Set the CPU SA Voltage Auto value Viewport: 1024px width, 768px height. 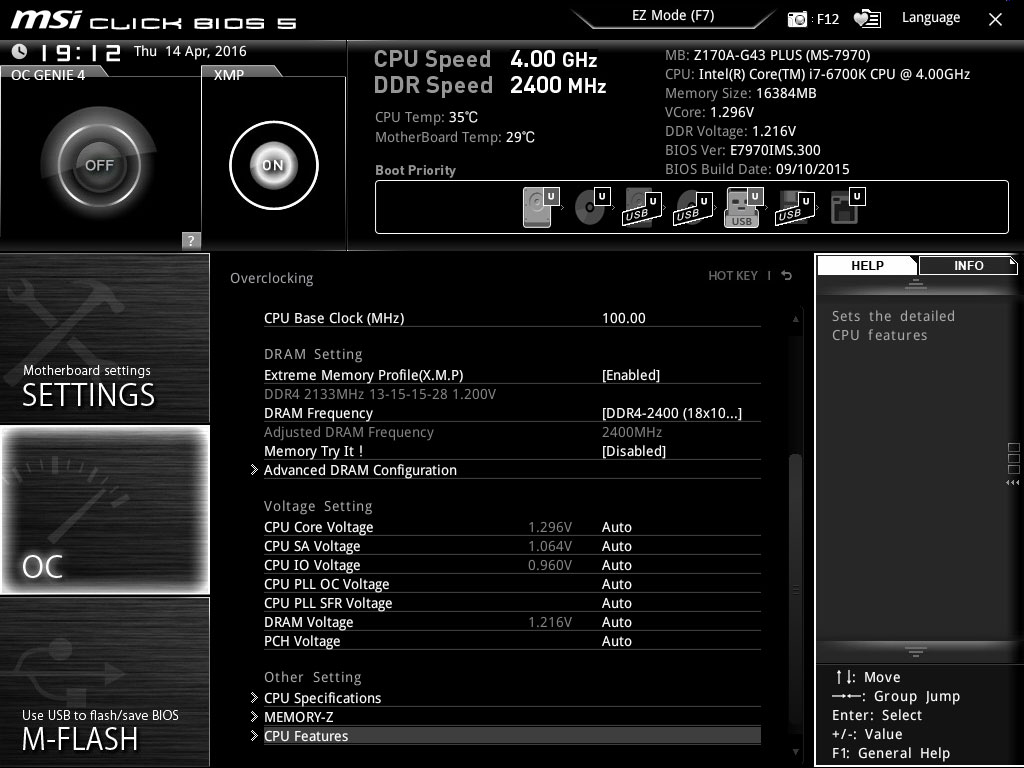[x=616, y=546]
